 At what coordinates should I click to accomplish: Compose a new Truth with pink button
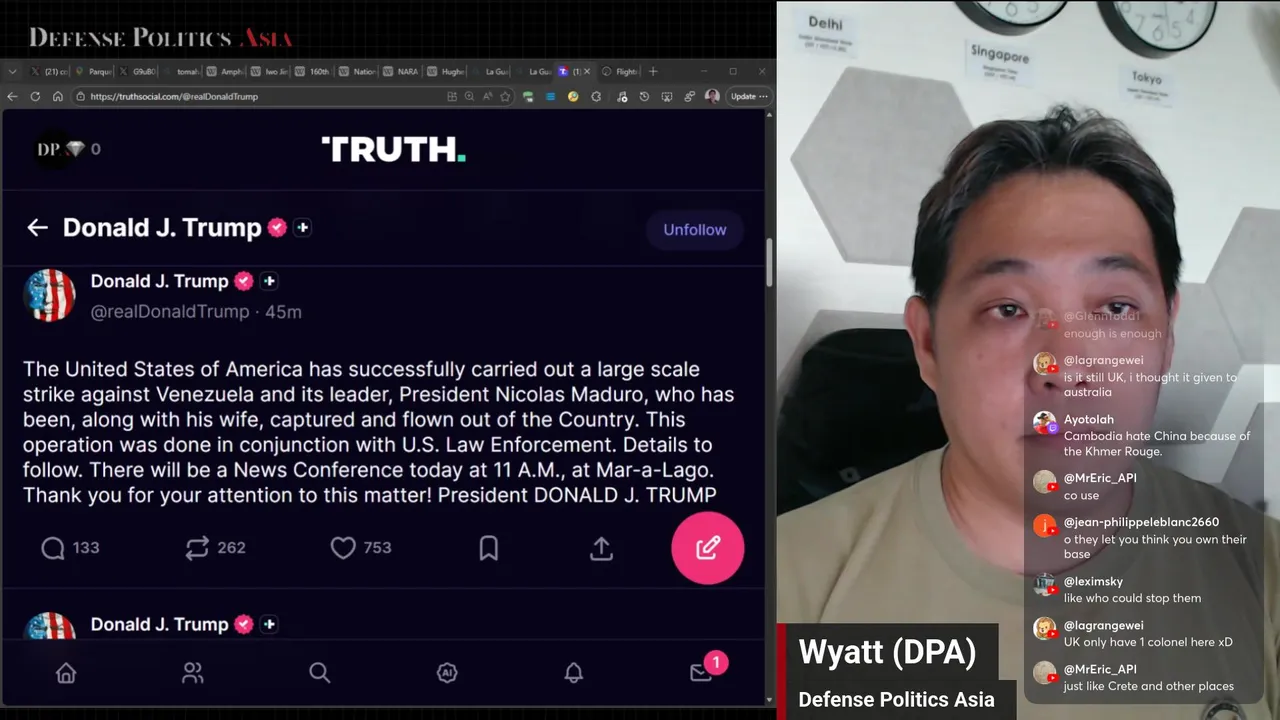[x=707, y=548]
